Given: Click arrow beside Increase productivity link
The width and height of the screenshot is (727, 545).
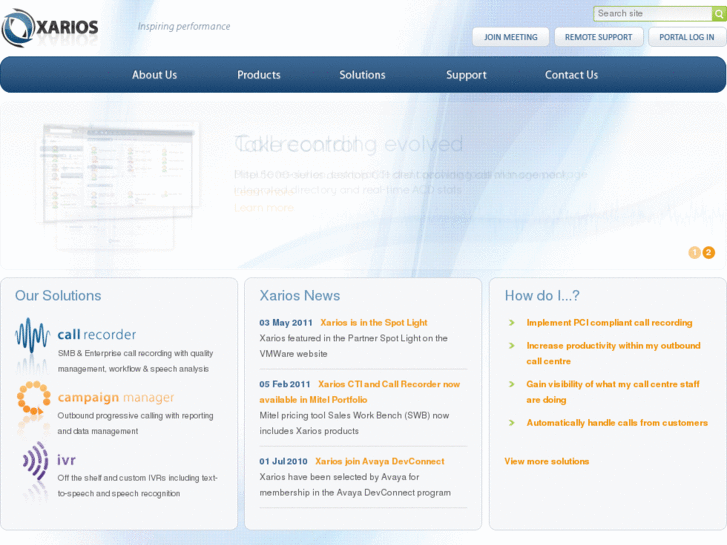Looking at the screenshot, I should point(512,346).
